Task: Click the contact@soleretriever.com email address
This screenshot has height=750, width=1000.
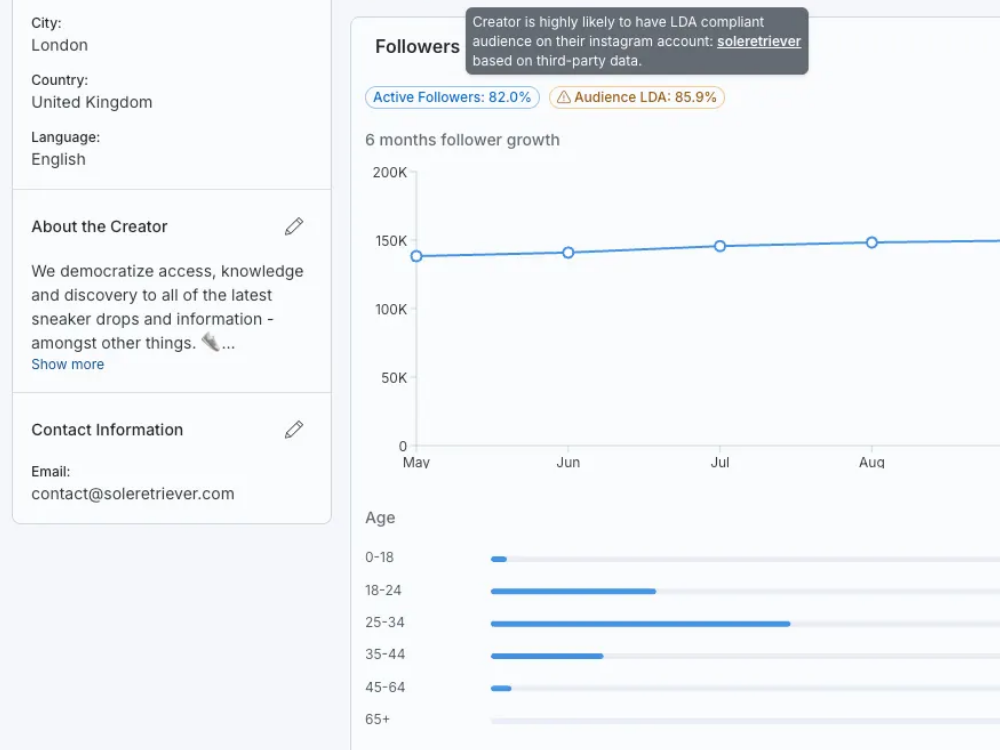Action: click(x=132, y=494)
